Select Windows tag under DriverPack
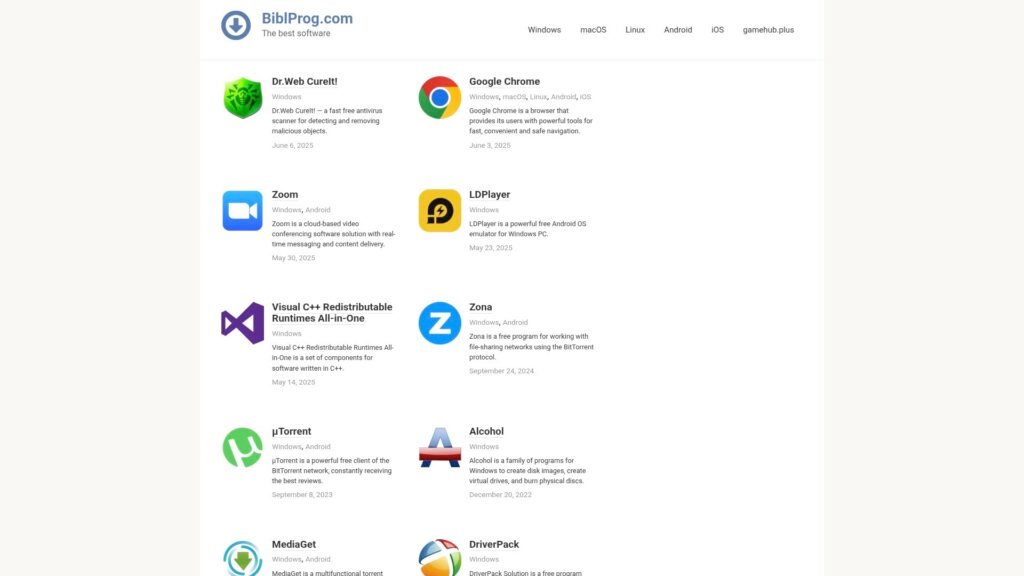1024x576 pixels. point(484,559)
